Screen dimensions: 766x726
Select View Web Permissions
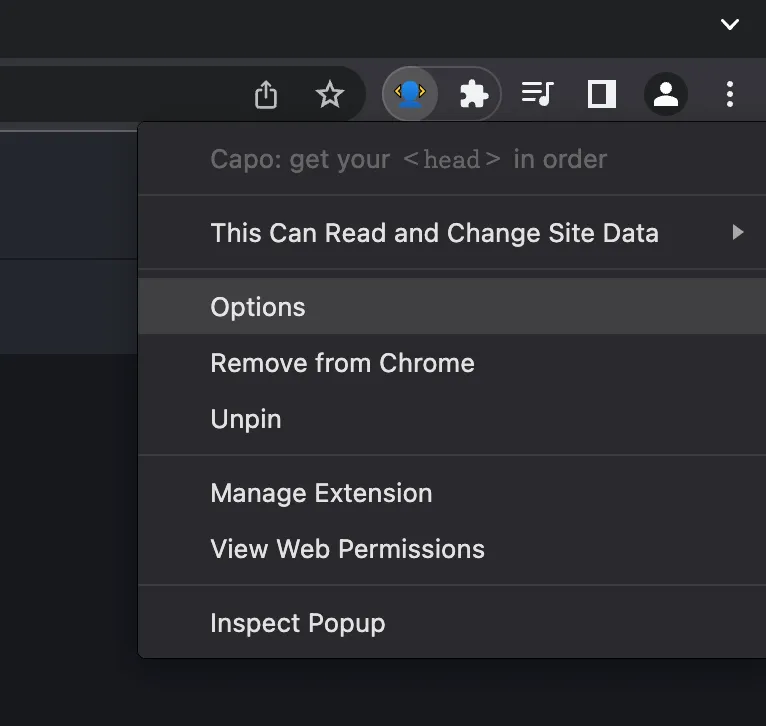tap(452, 549)
